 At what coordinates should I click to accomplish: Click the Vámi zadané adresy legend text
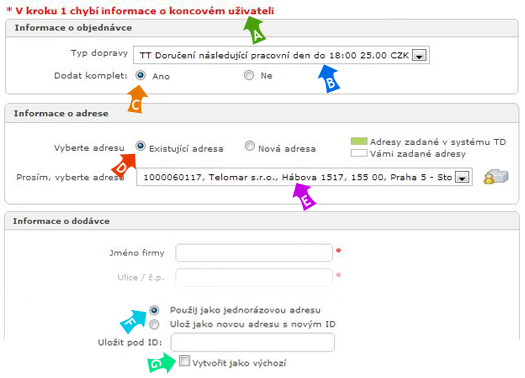pos(418,154)
